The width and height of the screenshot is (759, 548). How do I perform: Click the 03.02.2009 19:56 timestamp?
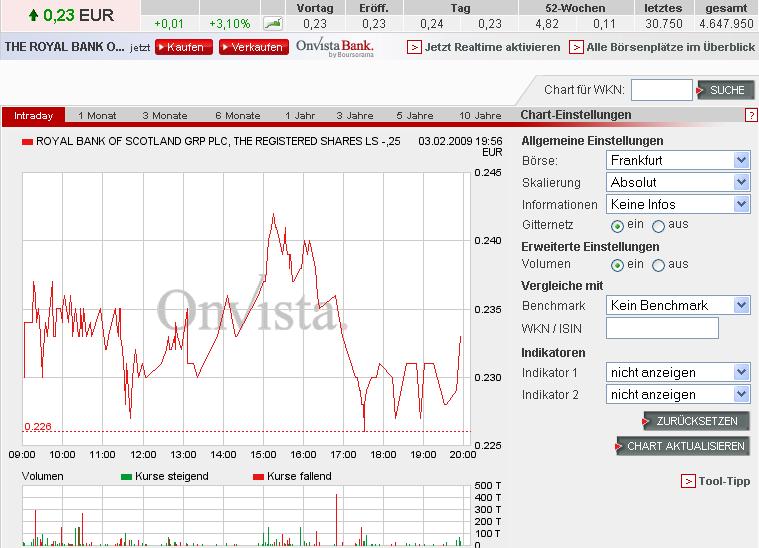pyautogui.click(x=460, y=141)
